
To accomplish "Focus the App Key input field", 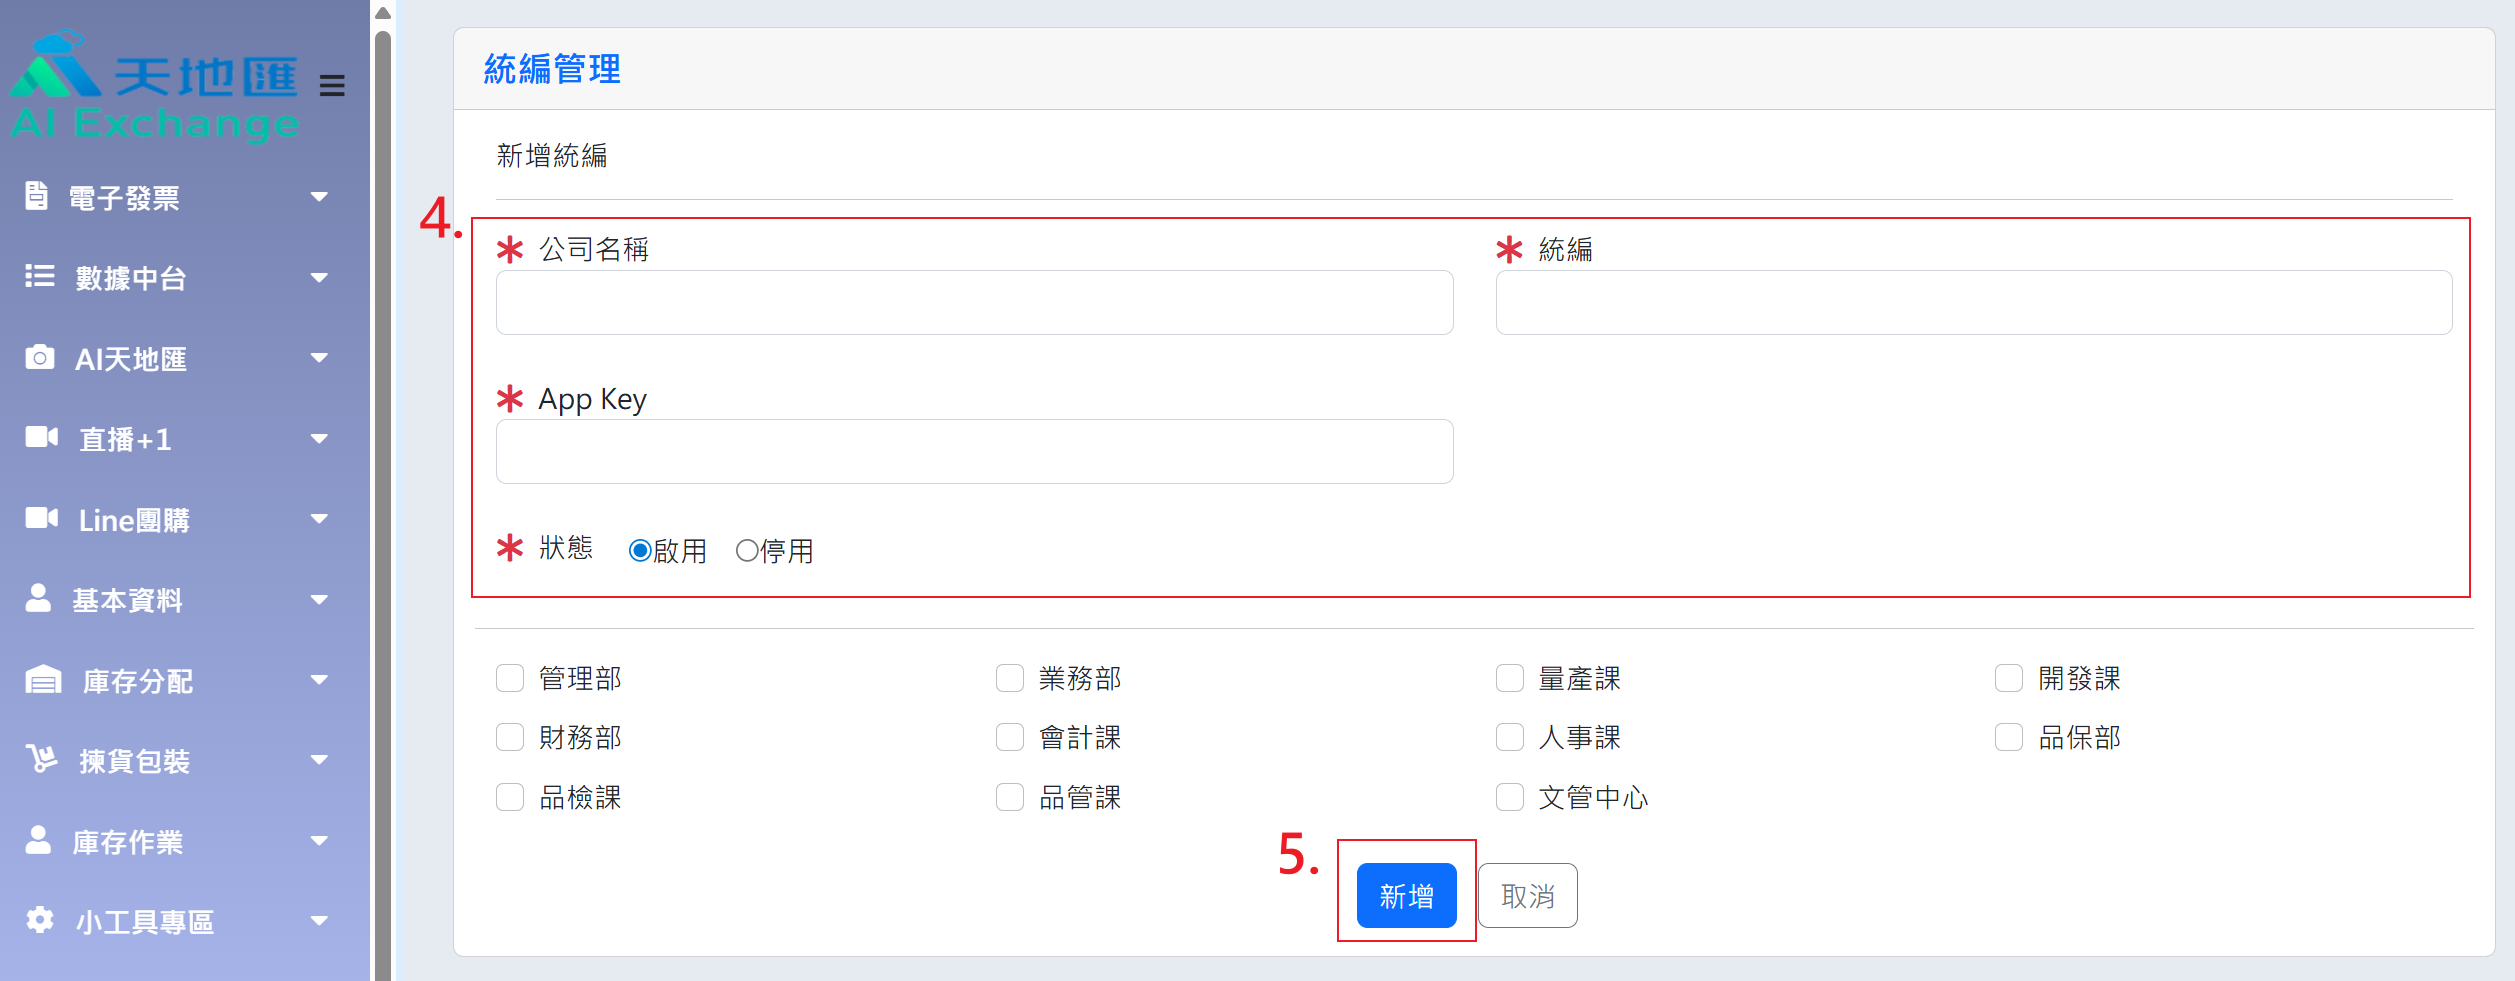I will coord(974,452).
